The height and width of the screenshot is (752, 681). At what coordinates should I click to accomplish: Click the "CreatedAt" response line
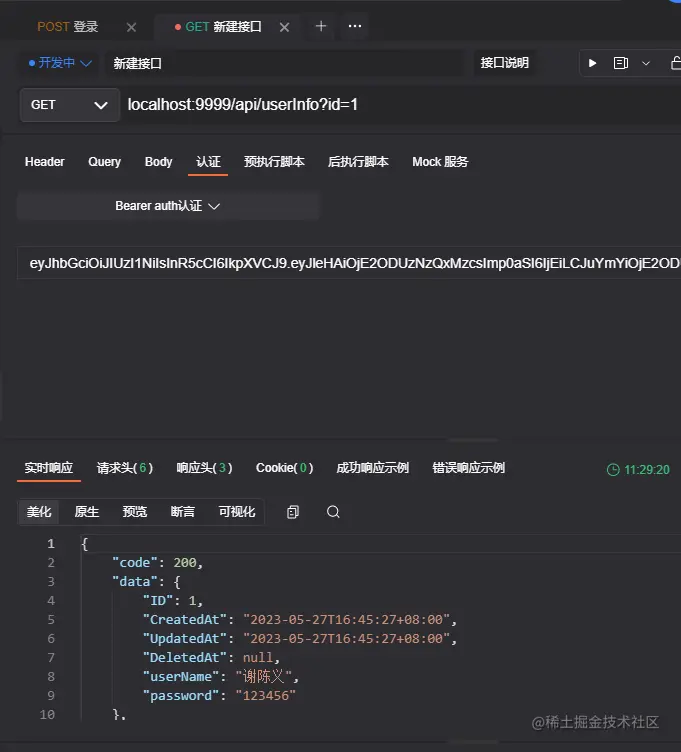(300, 620)
